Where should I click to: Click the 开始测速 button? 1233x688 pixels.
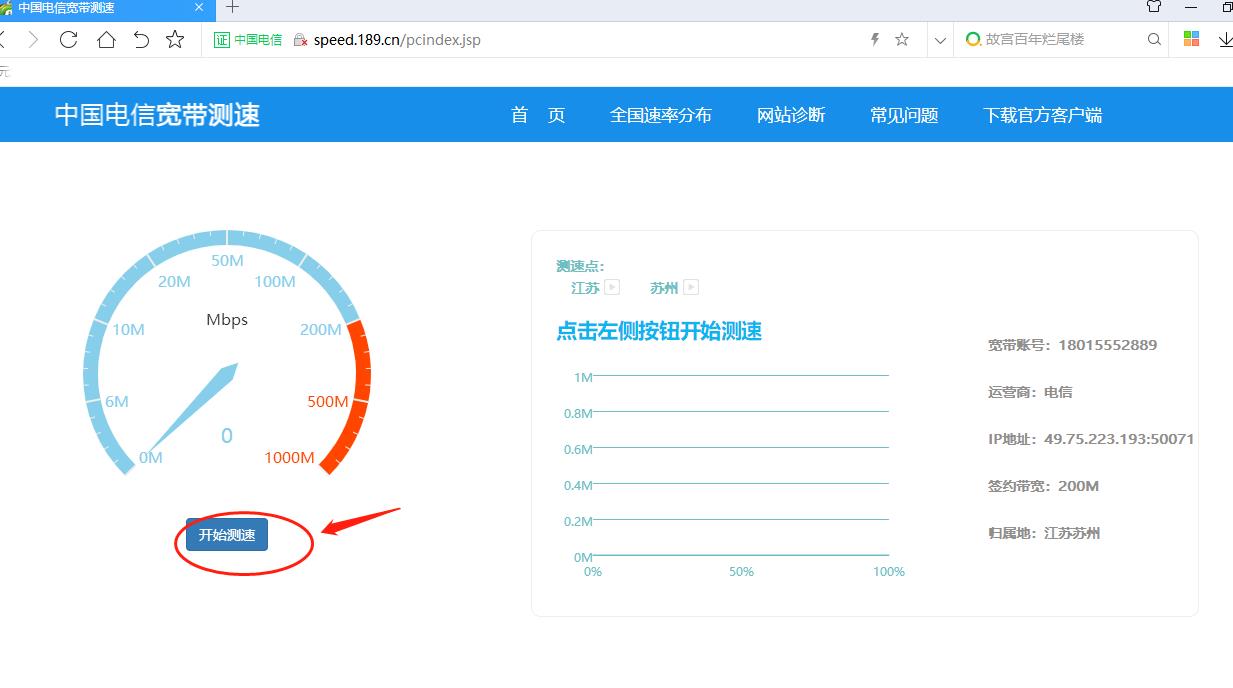point(227,535)
